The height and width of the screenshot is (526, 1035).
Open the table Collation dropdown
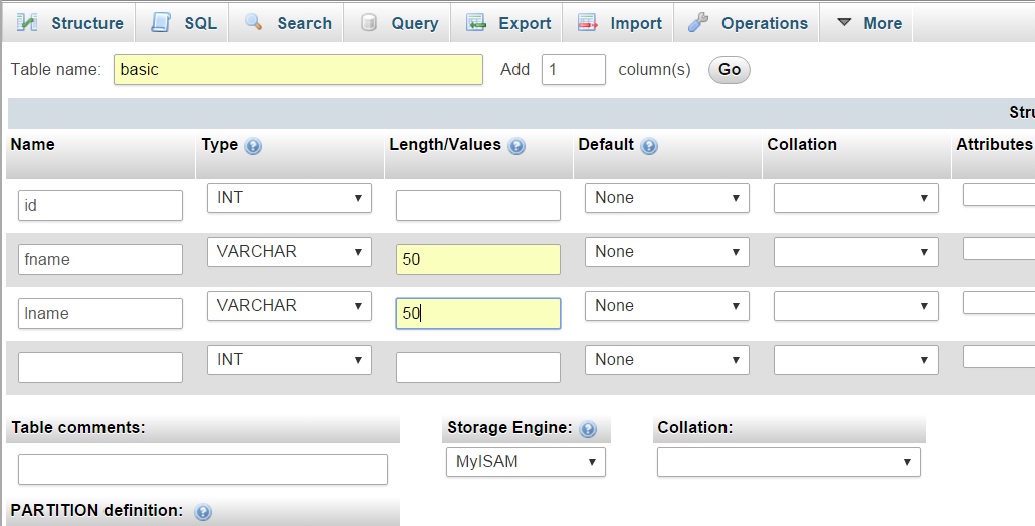point(789,462)
